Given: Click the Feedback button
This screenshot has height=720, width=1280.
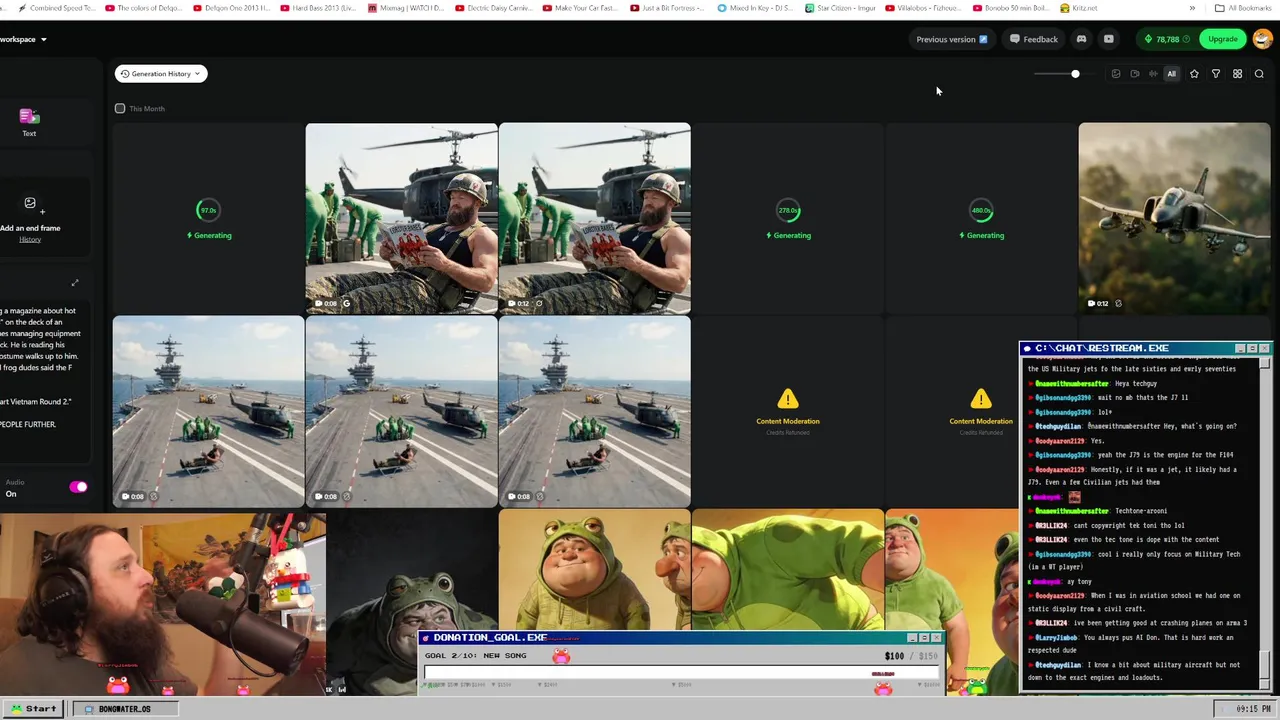Looking at the screenshot, I should pyautogui.click(x=1033, y=39).
